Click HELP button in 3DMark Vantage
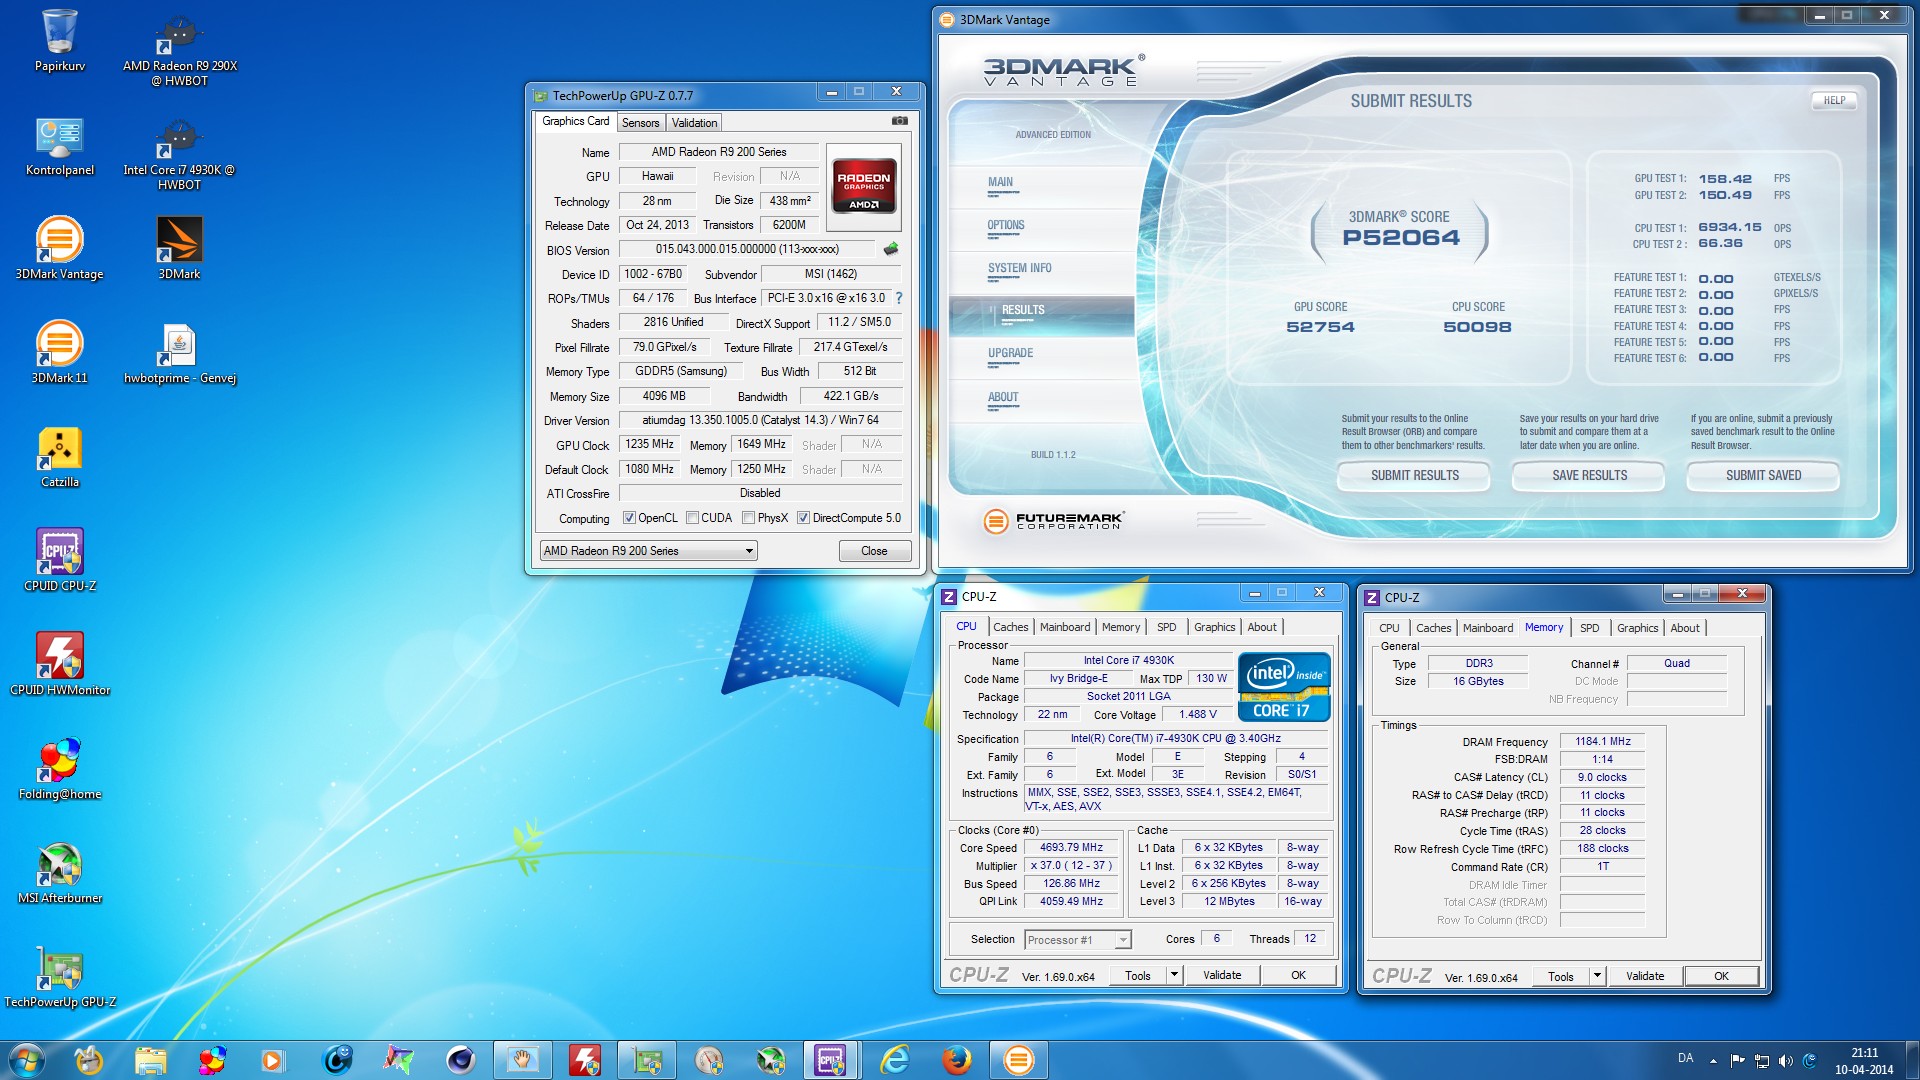This screenshot has width=1920, height=1080. [1834, 101]
